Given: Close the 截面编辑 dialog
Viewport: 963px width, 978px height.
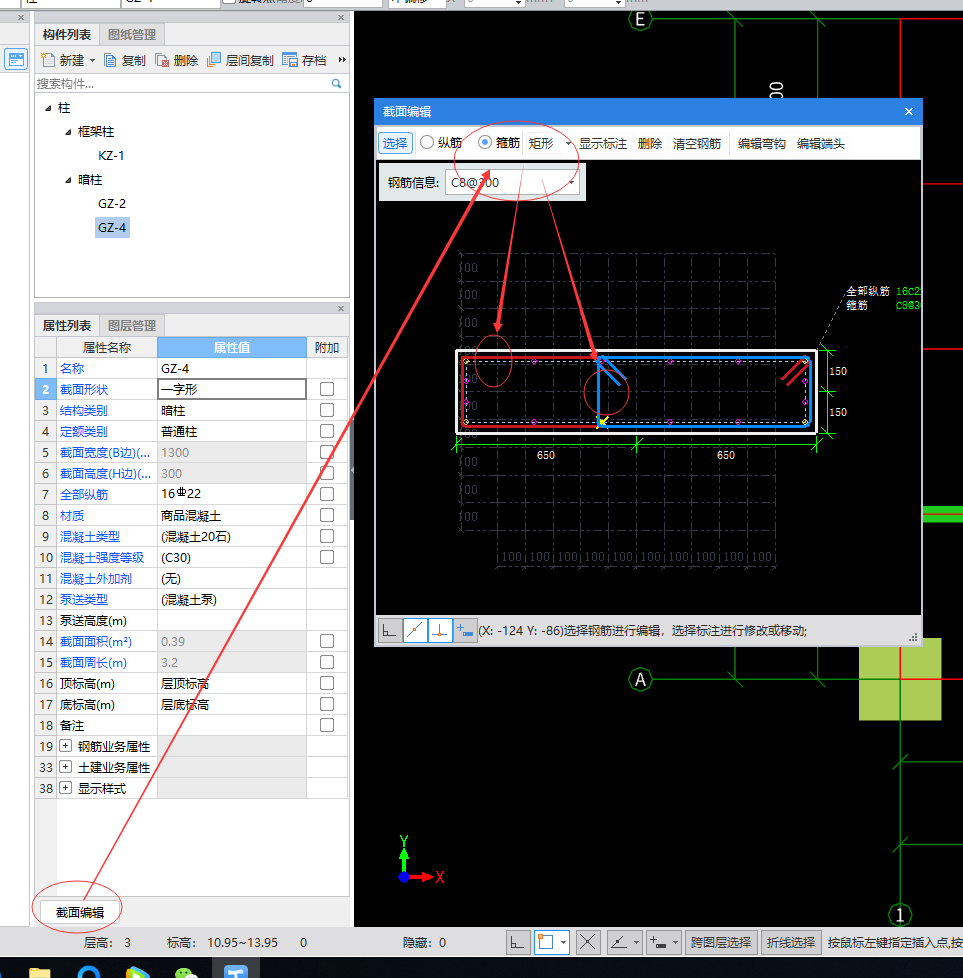Looking at the screenshot, I should pyautogui.click(x=909, y=112).
